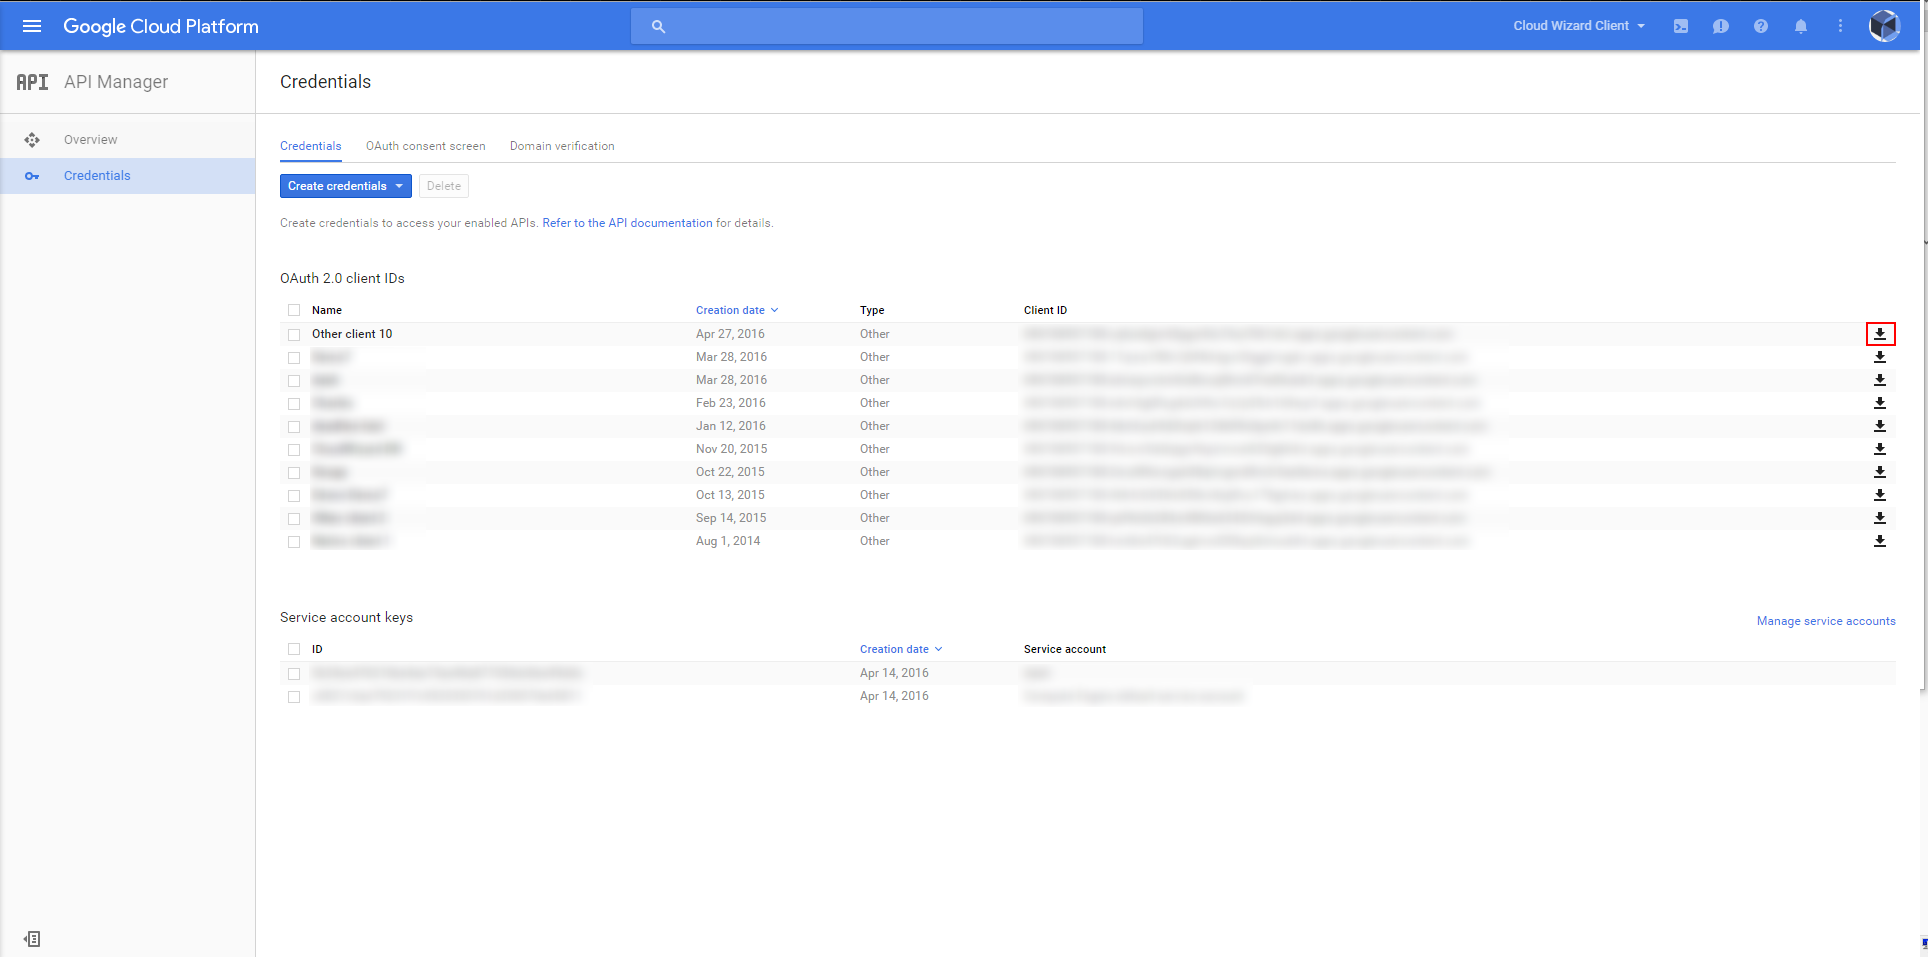This screenshot has height=957, width=1928.
Task: Sort OAuth clients by Creation date
Action: coord(737,310)
